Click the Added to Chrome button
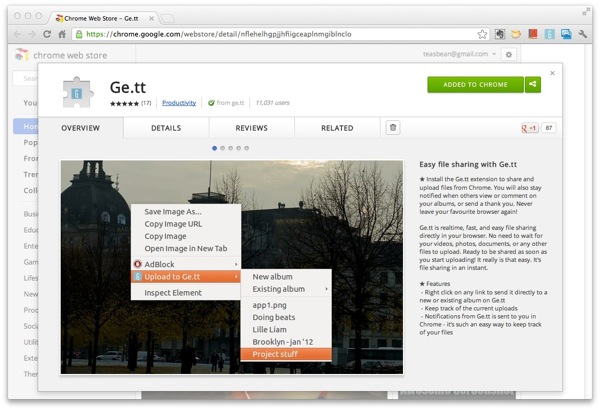Viewport: 600px width, 410px height. click(x=475, y=85)
